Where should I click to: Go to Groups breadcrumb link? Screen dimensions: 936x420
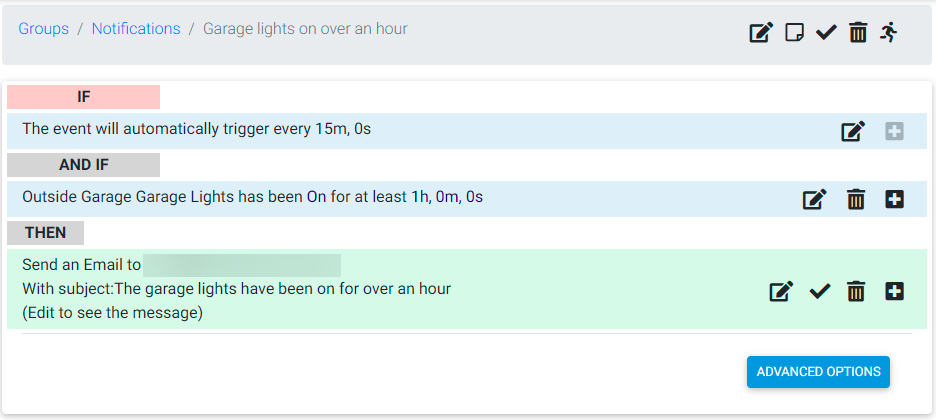(x=44, y=29)
